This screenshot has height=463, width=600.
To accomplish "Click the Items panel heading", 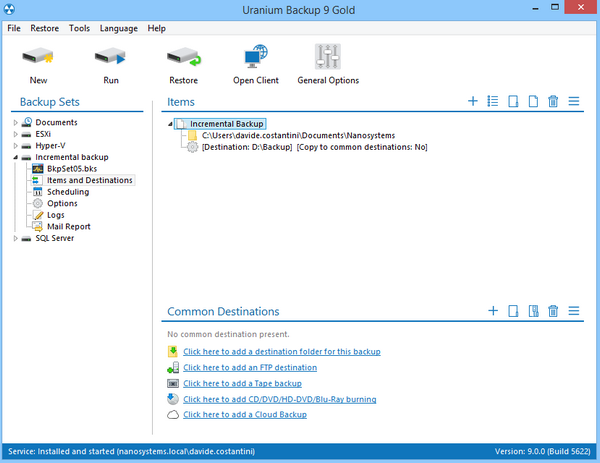I will [x=181, y=102].
